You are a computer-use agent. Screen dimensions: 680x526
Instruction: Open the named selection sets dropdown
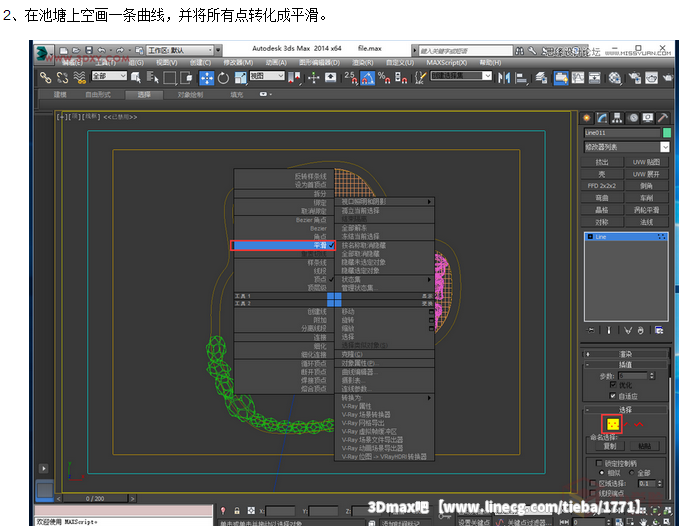pos(461,76)
